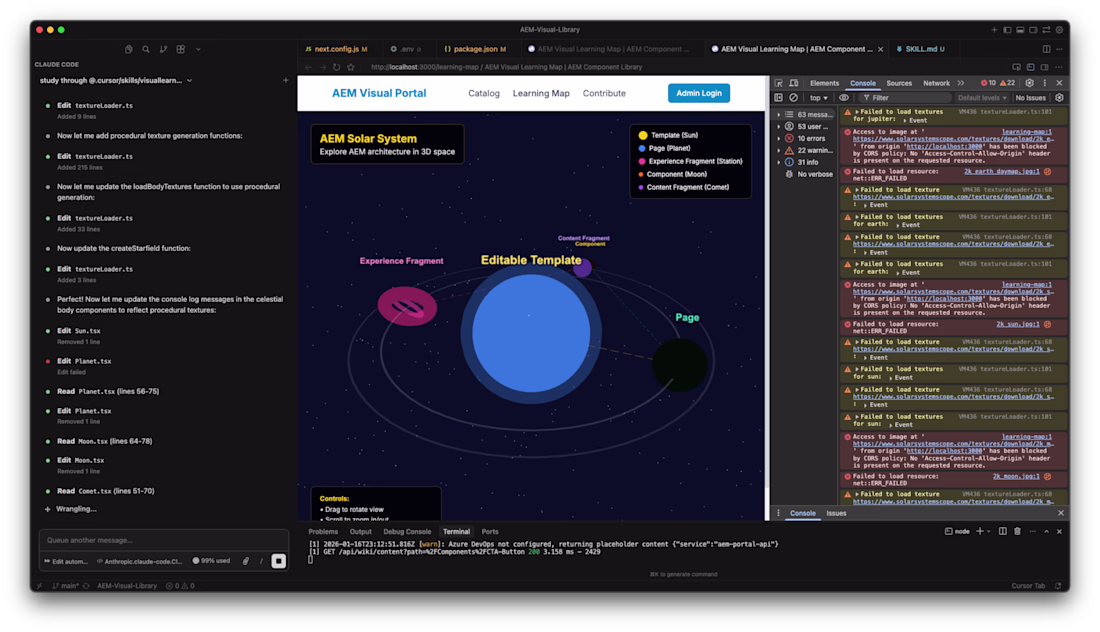The height and width of the screenshot is (632, 1100).
Task: Switch to the Issues drawer tab
Action: pos(836,513)
